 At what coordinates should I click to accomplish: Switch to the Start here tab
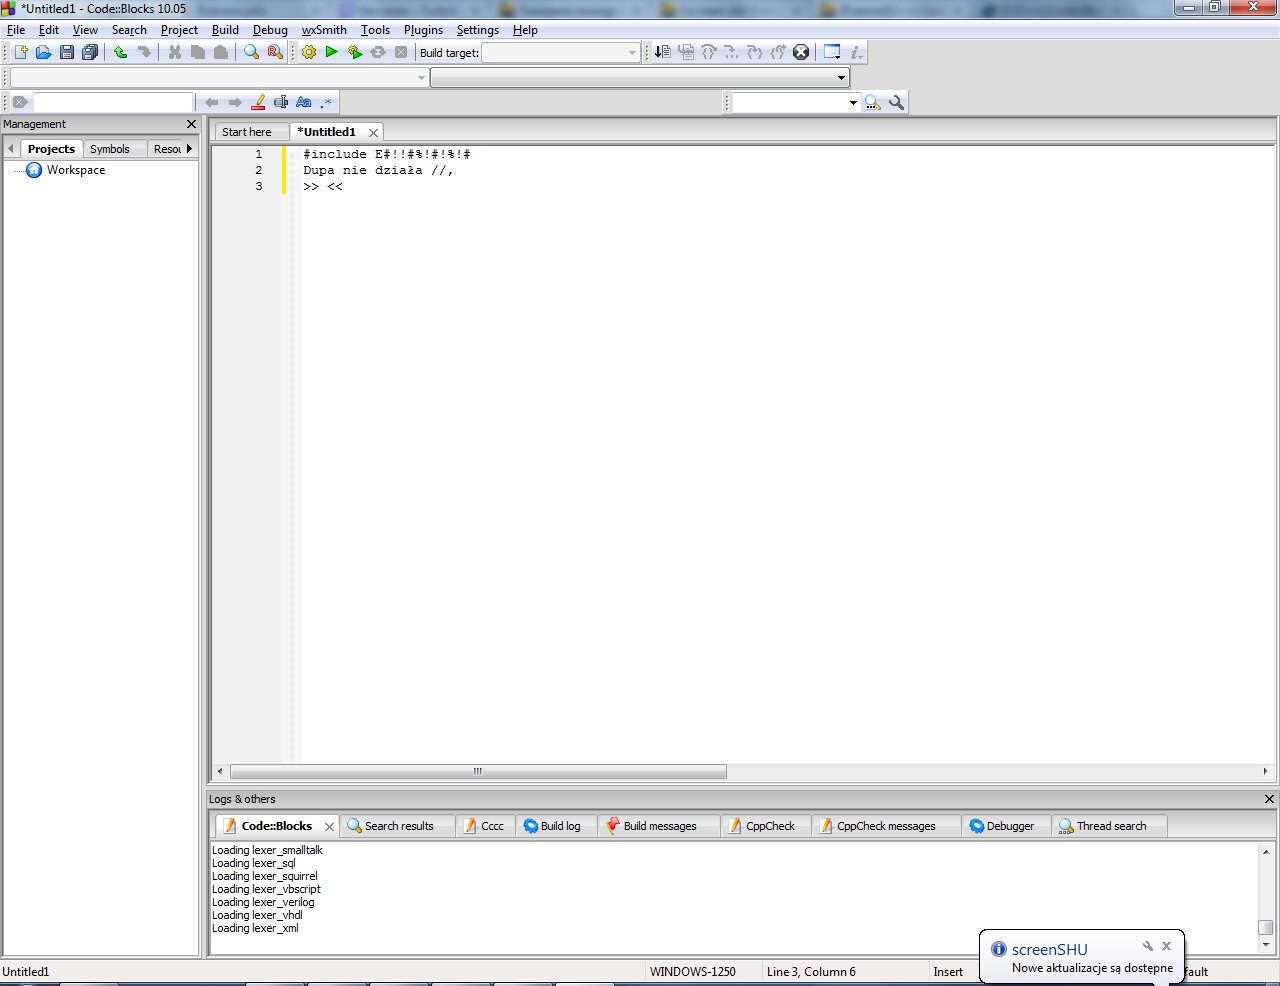coord(247,132)
